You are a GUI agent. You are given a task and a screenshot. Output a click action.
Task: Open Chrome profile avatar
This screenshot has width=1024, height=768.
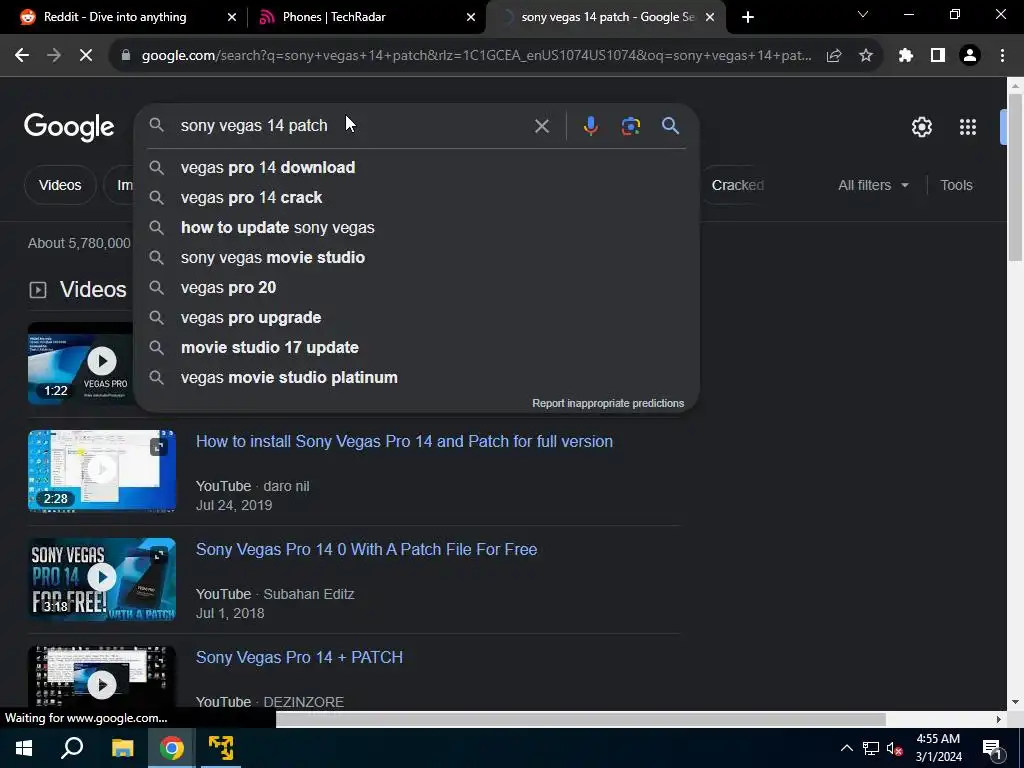tap(970, 56)
